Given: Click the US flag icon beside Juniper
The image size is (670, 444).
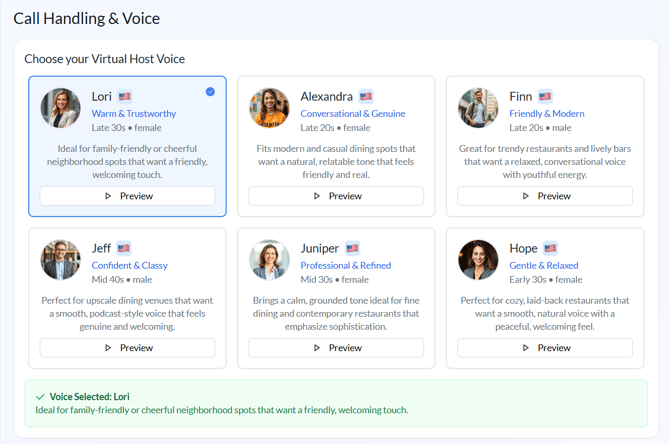Looking at the screenshot, I should (x=352, y=248).
